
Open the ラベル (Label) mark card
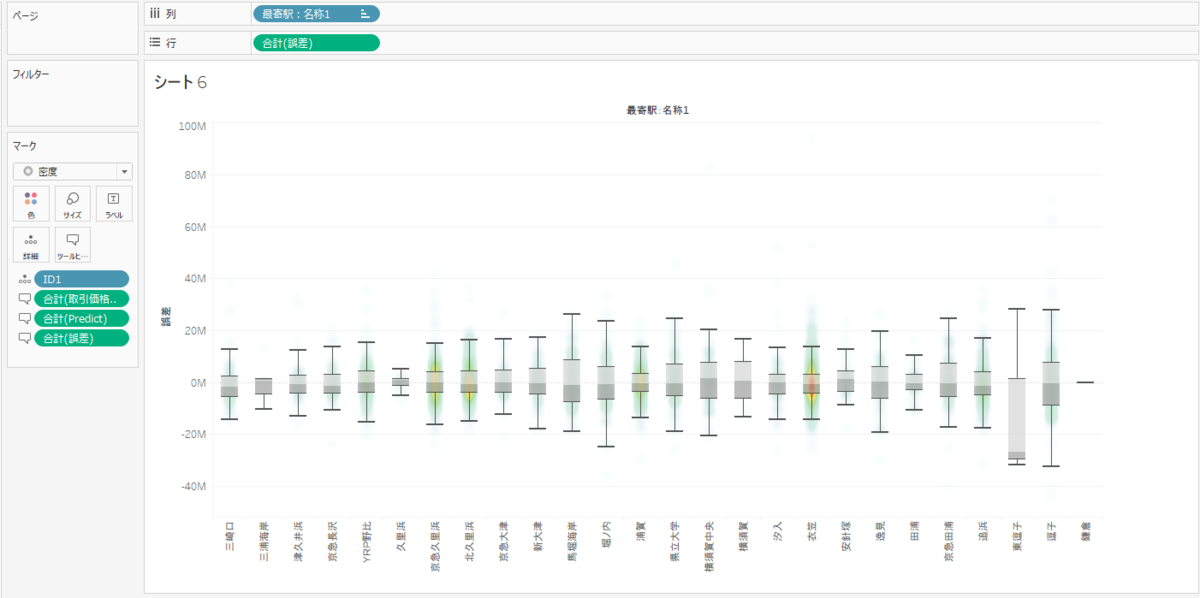click(113, 204)
